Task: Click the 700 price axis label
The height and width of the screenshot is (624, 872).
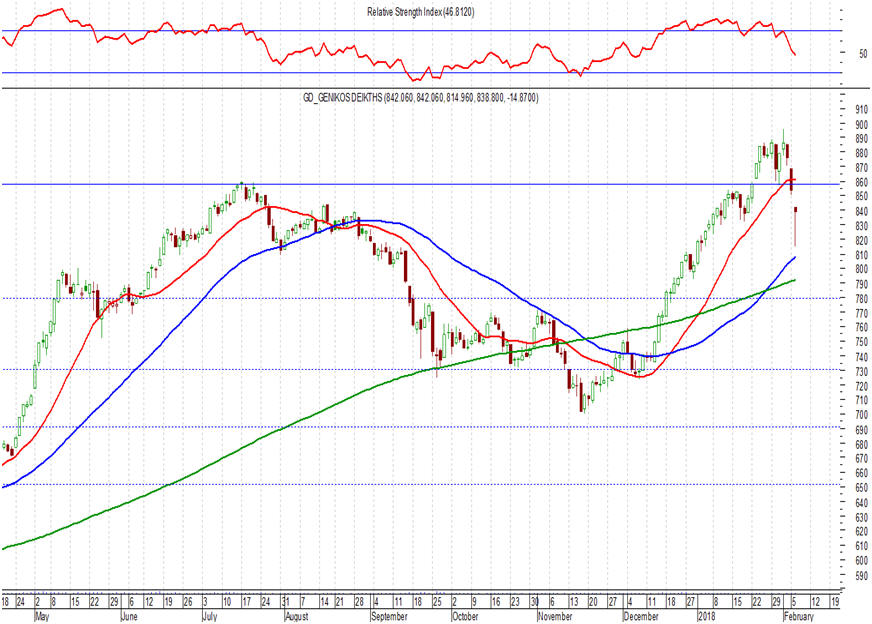Action: (x=861, y=415)
